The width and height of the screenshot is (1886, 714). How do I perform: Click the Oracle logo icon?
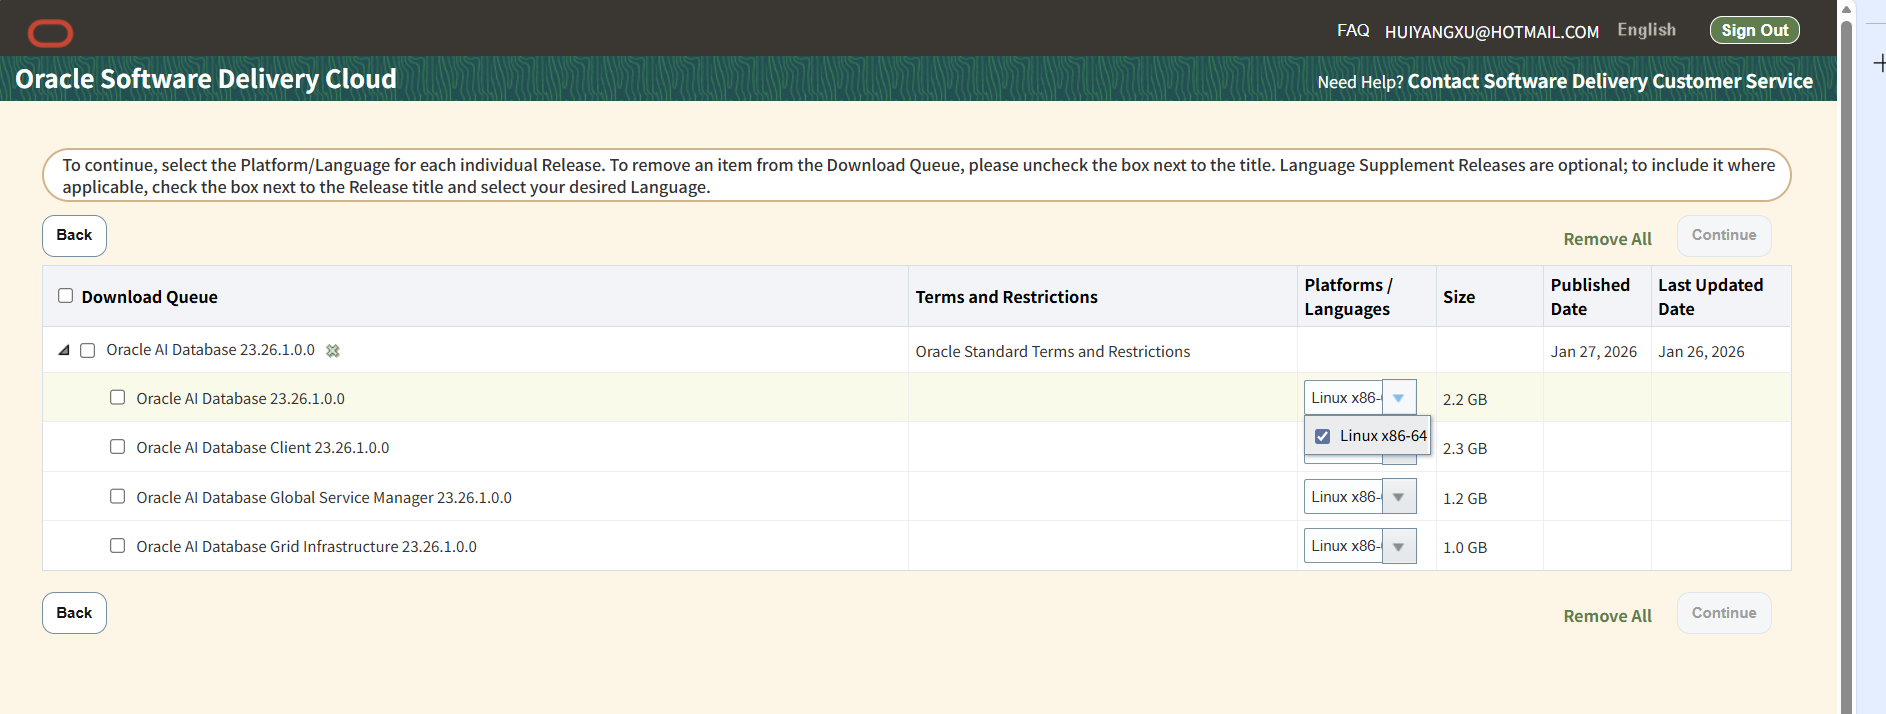coord(50,33)
